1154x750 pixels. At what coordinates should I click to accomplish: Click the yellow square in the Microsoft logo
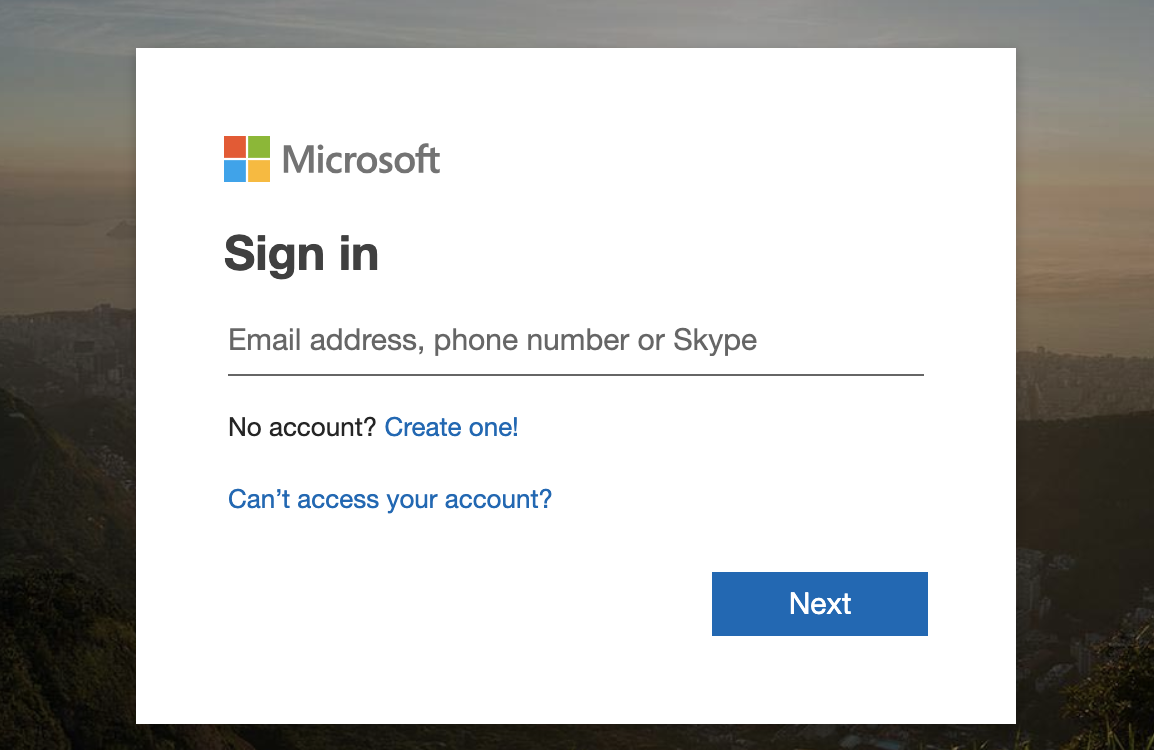(259, 171)
